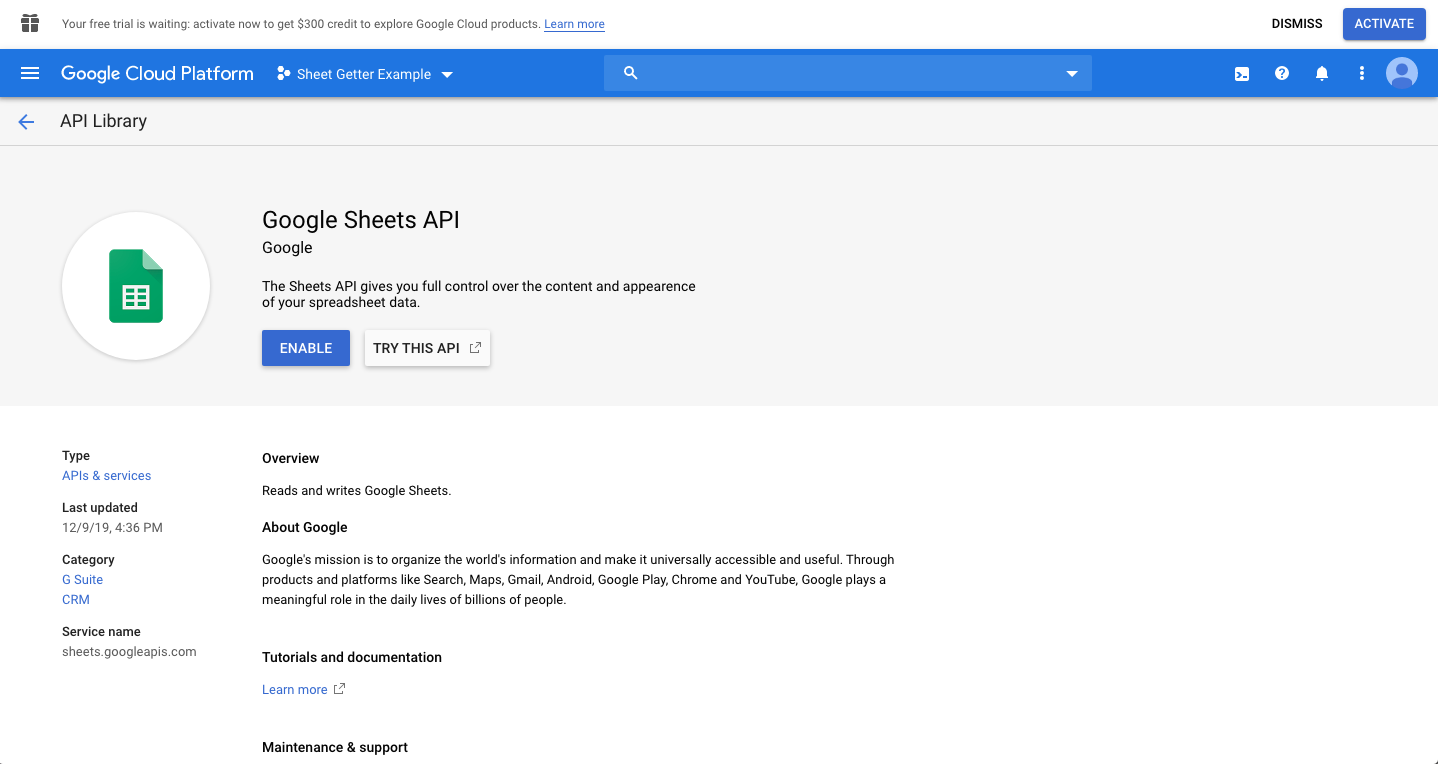Click the API Library page title
Viewport: 1438px width, 764px height.
103,121
